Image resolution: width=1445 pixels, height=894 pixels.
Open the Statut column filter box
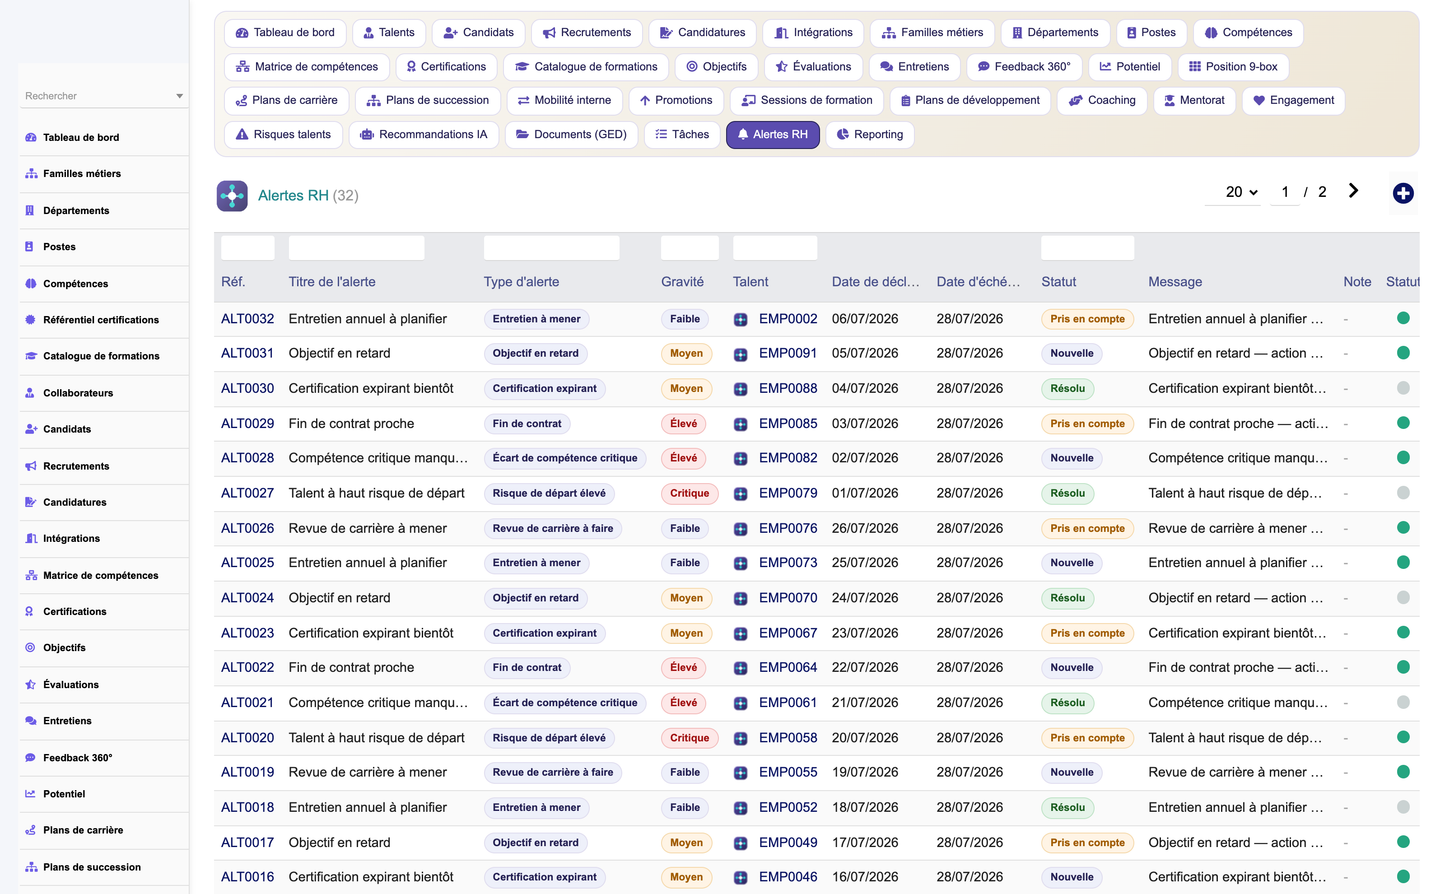(x=1087, y=248)
